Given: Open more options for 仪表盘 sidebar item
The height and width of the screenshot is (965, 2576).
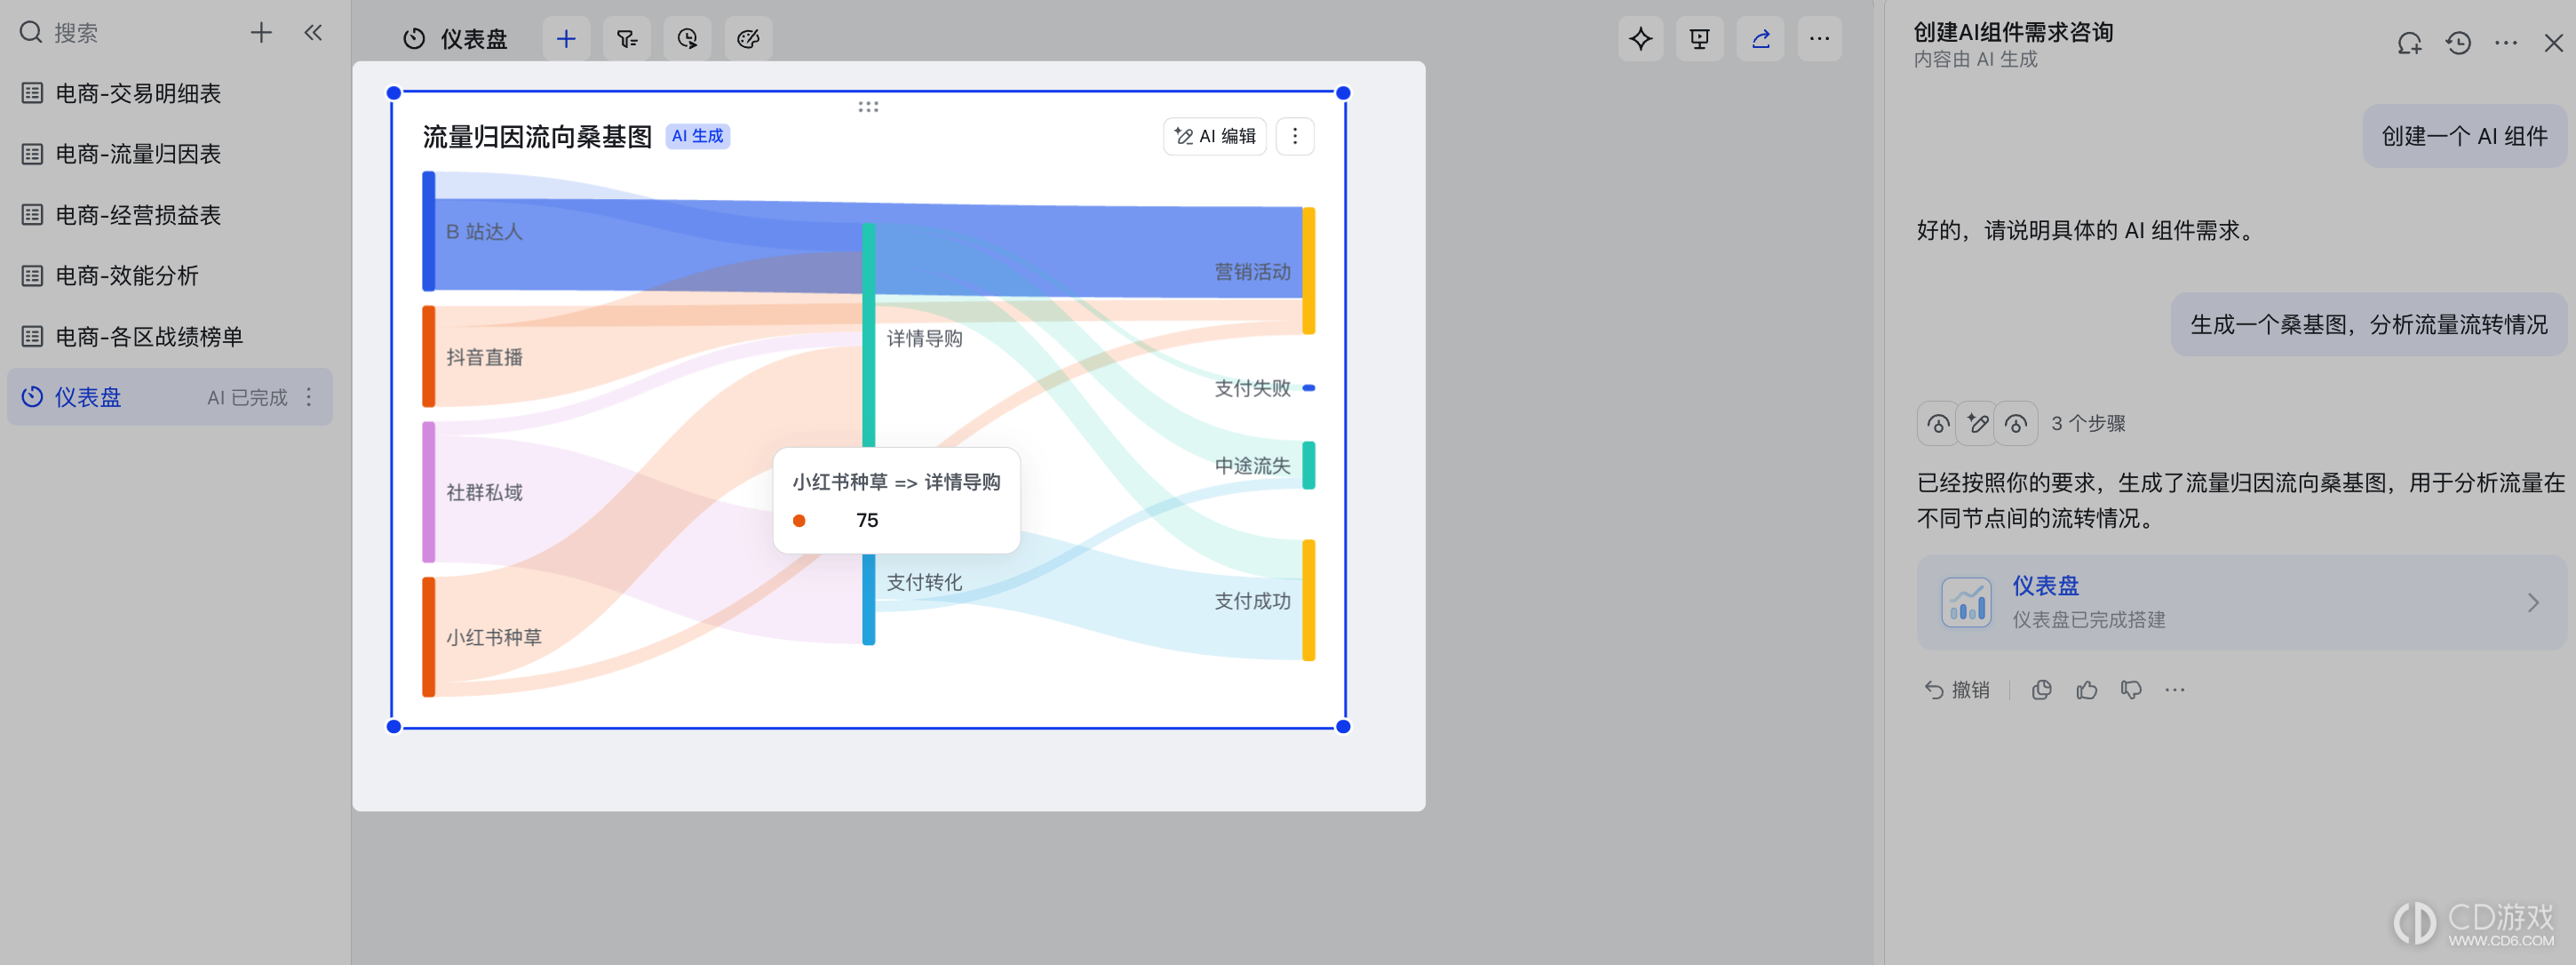Looking at the screenshot, I should point(309,397).
